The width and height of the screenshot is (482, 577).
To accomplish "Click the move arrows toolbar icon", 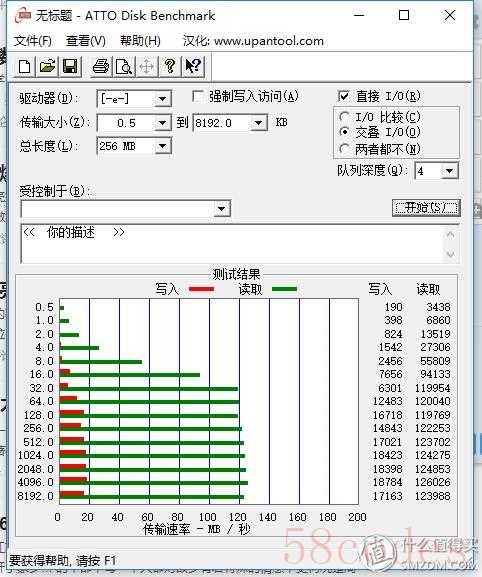I will point(146,67).
